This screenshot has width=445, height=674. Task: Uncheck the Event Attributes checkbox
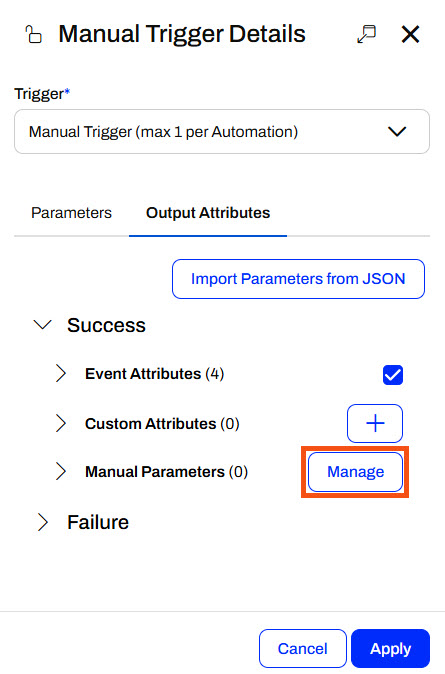tap(393, 375)
